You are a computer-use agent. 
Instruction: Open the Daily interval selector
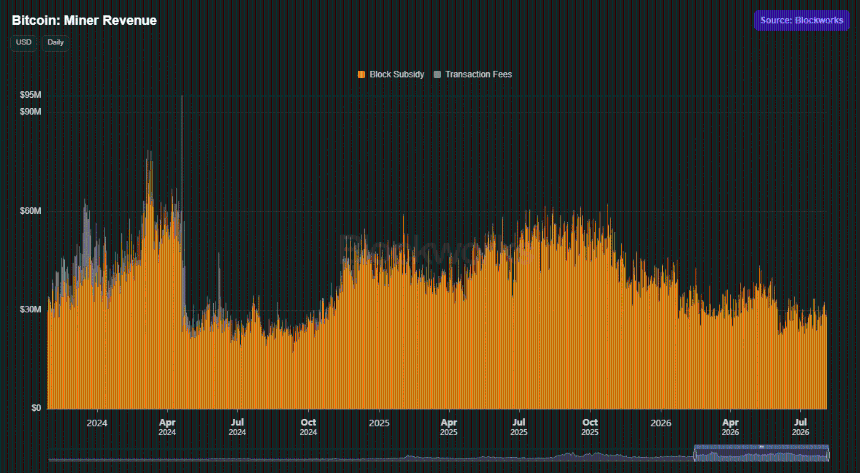pyautogui.click(x=55, y=43)
